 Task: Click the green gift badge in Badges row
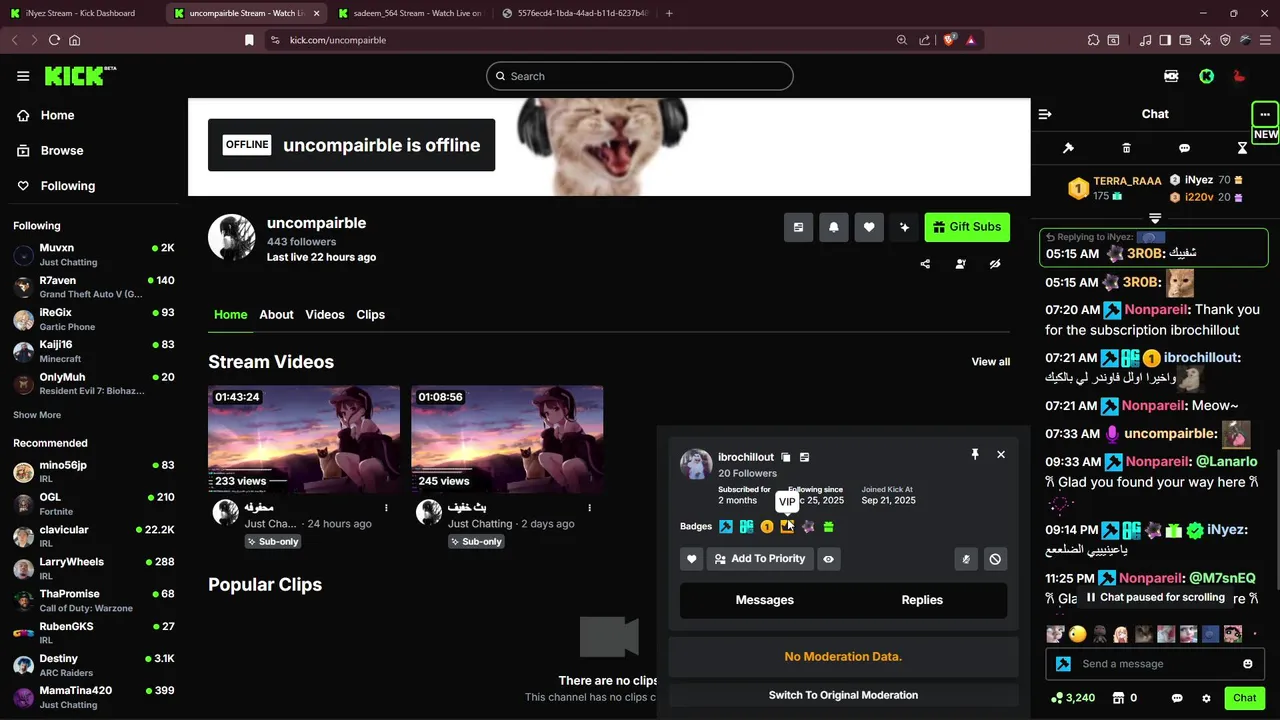tap(828, 526)
